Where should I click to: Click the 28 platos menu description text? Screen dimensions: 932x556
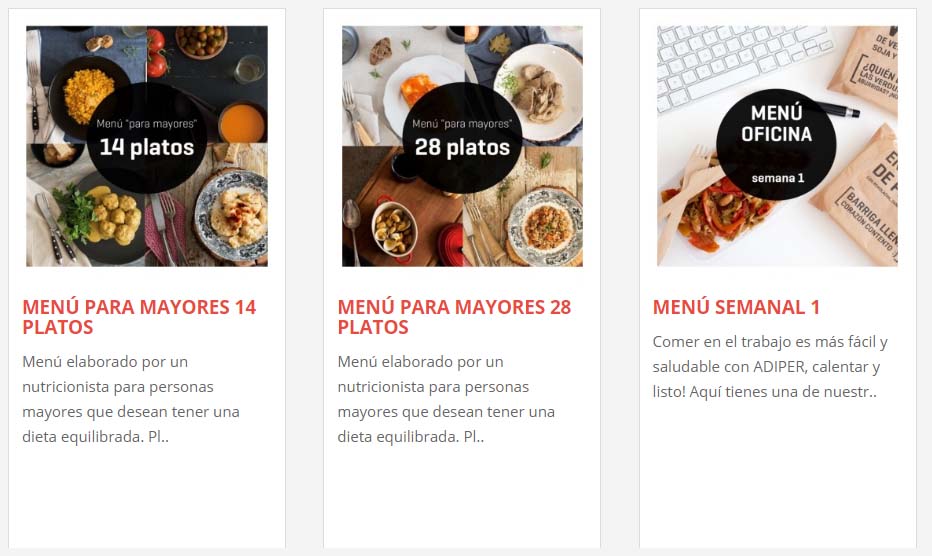pyautogui.click(x=446, y=399)
